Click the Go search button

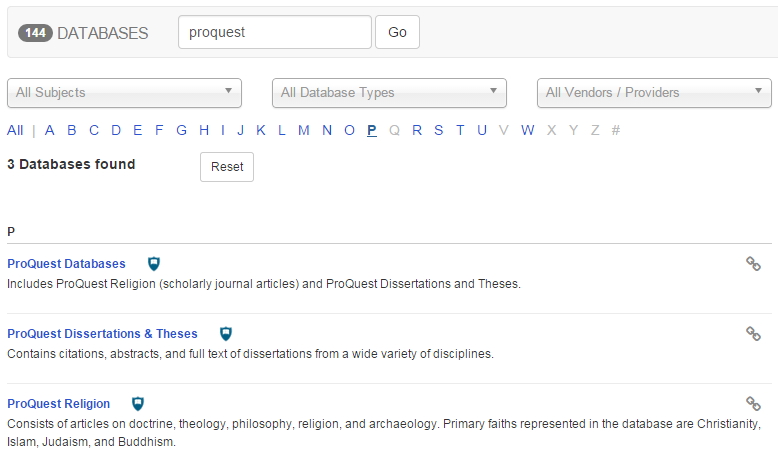coord(397,32)
